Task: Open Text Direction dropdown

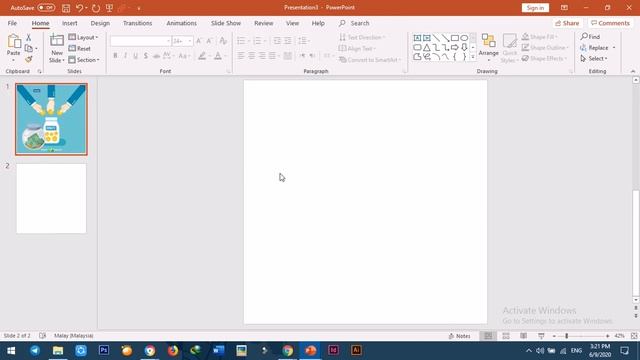Action: click(362, 37)
